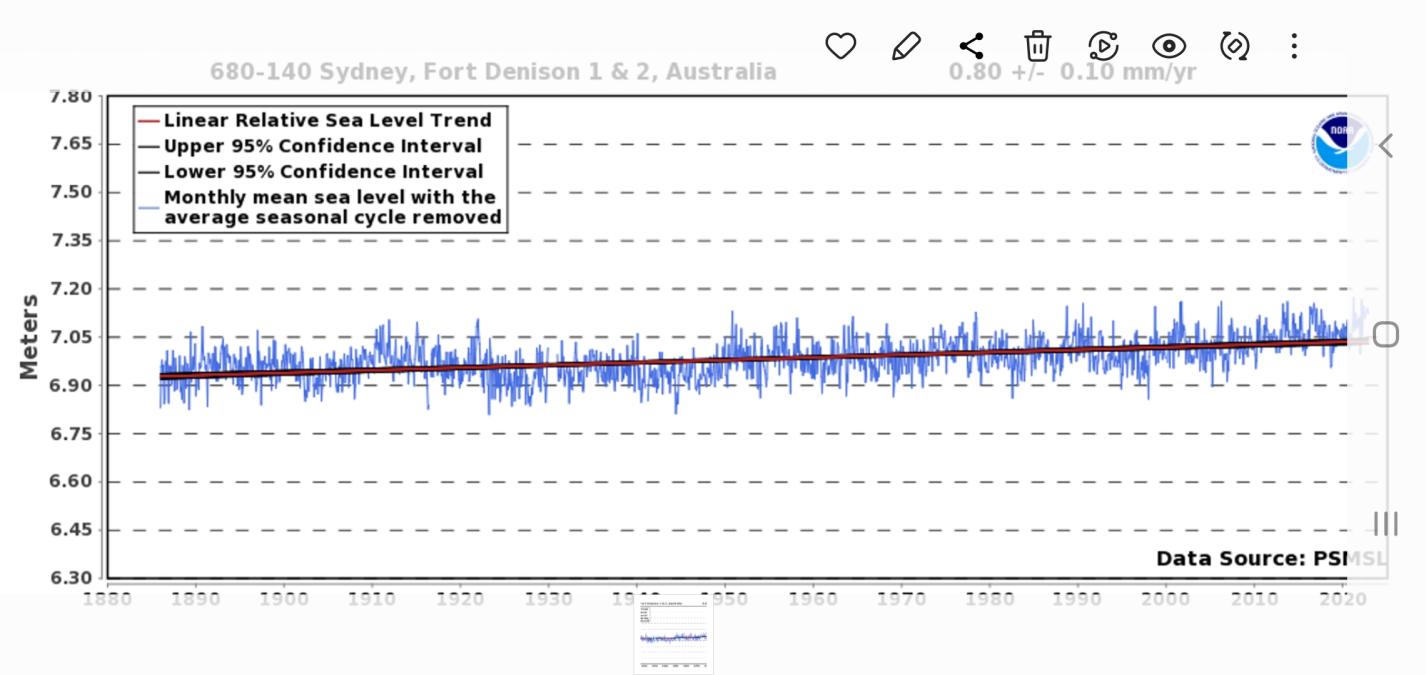The height and width of the screenshot is (675, 1426).
Task: Tap the 'Data Source: PSMSL' text
Action: (x=1270, y=558)
